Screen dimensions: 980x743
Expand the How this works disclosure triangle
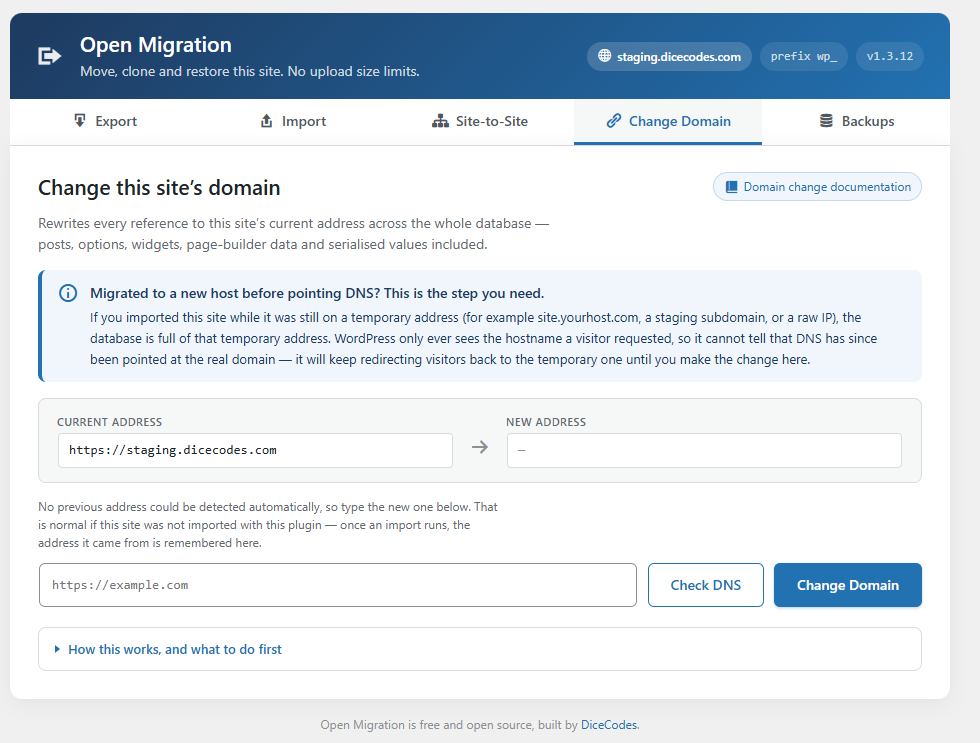pos(57,649)
